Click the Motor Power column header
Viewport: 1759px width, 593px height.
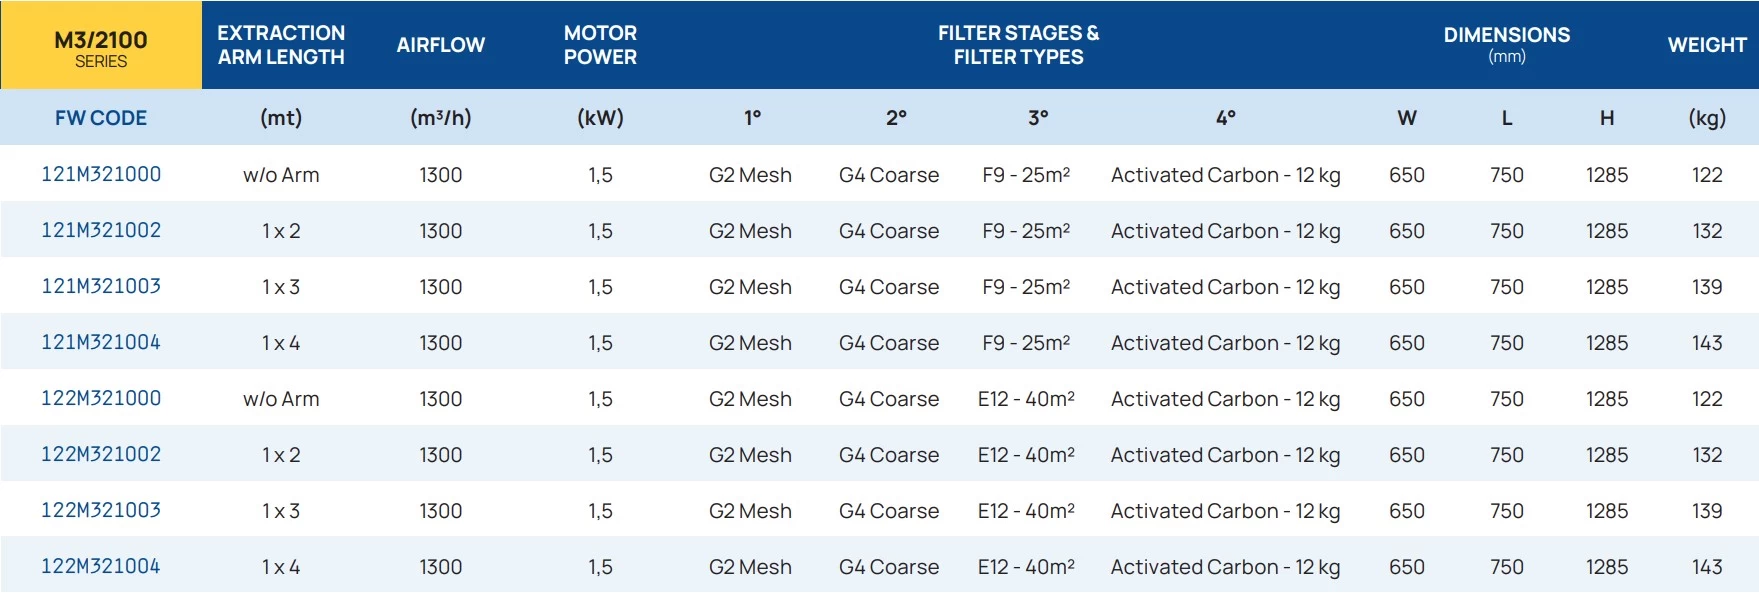[600, 45]
